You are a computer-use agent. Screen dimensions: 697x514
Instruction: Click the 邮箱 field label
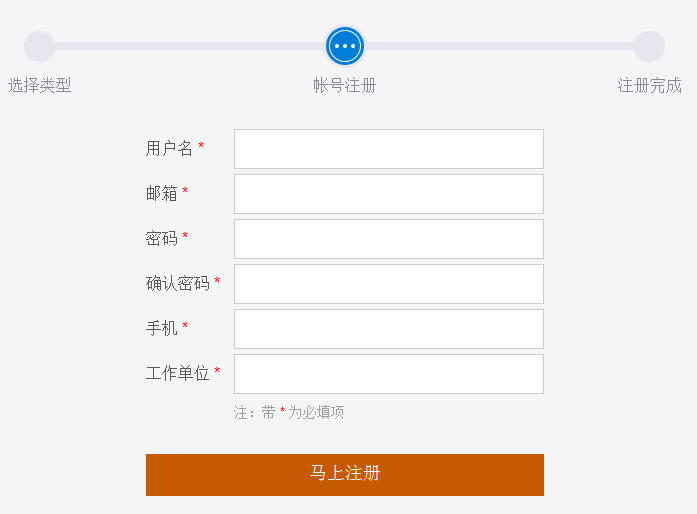[x=161, y=193]
